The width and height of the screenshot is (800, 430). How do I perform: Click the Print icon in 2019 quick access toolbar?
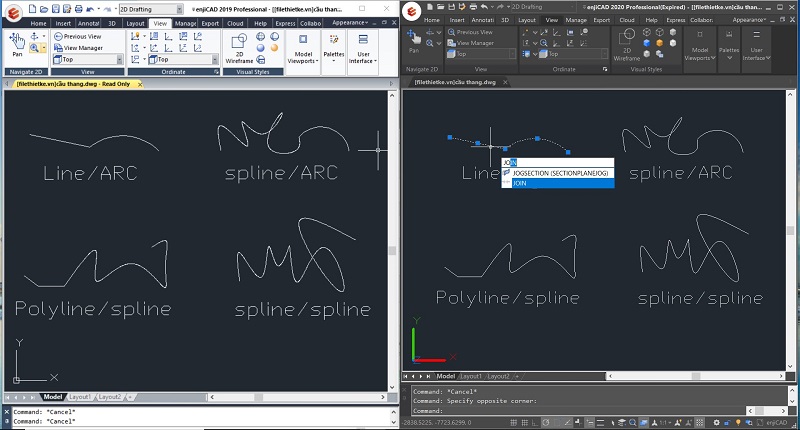coord(78,9)
